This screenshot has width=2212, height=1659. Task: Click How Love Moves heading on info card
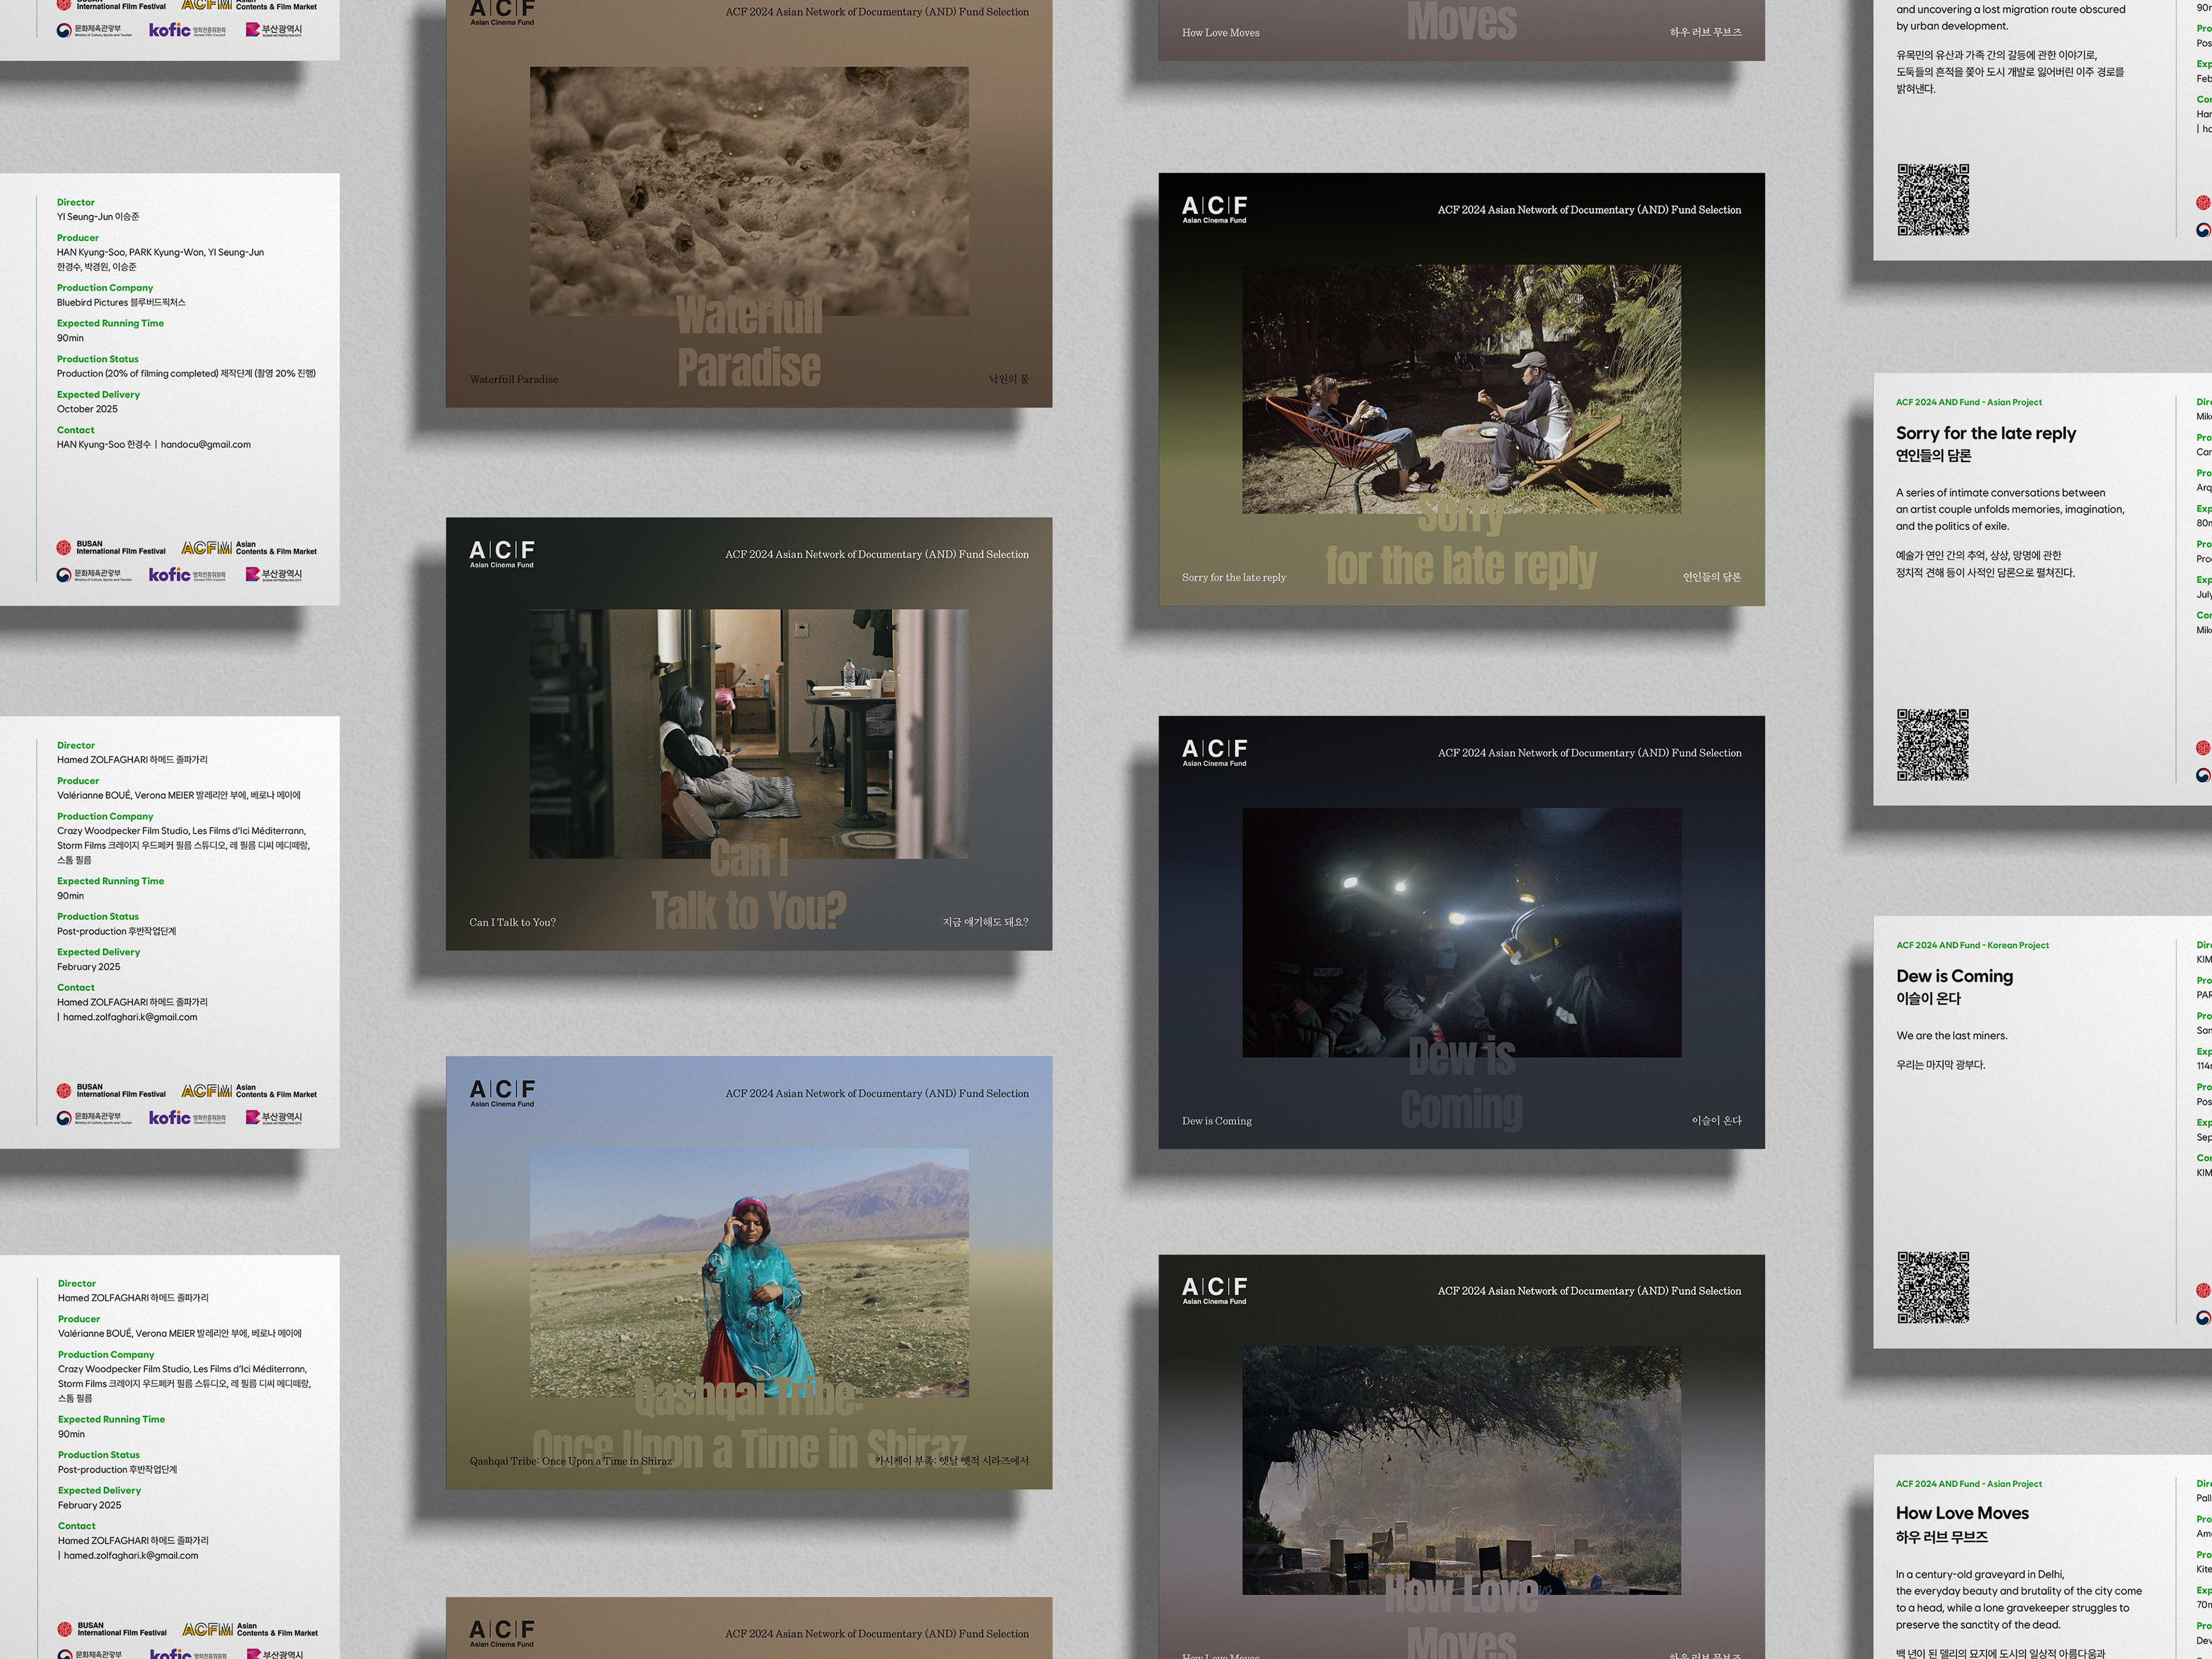click(x=1961, y=1513)
